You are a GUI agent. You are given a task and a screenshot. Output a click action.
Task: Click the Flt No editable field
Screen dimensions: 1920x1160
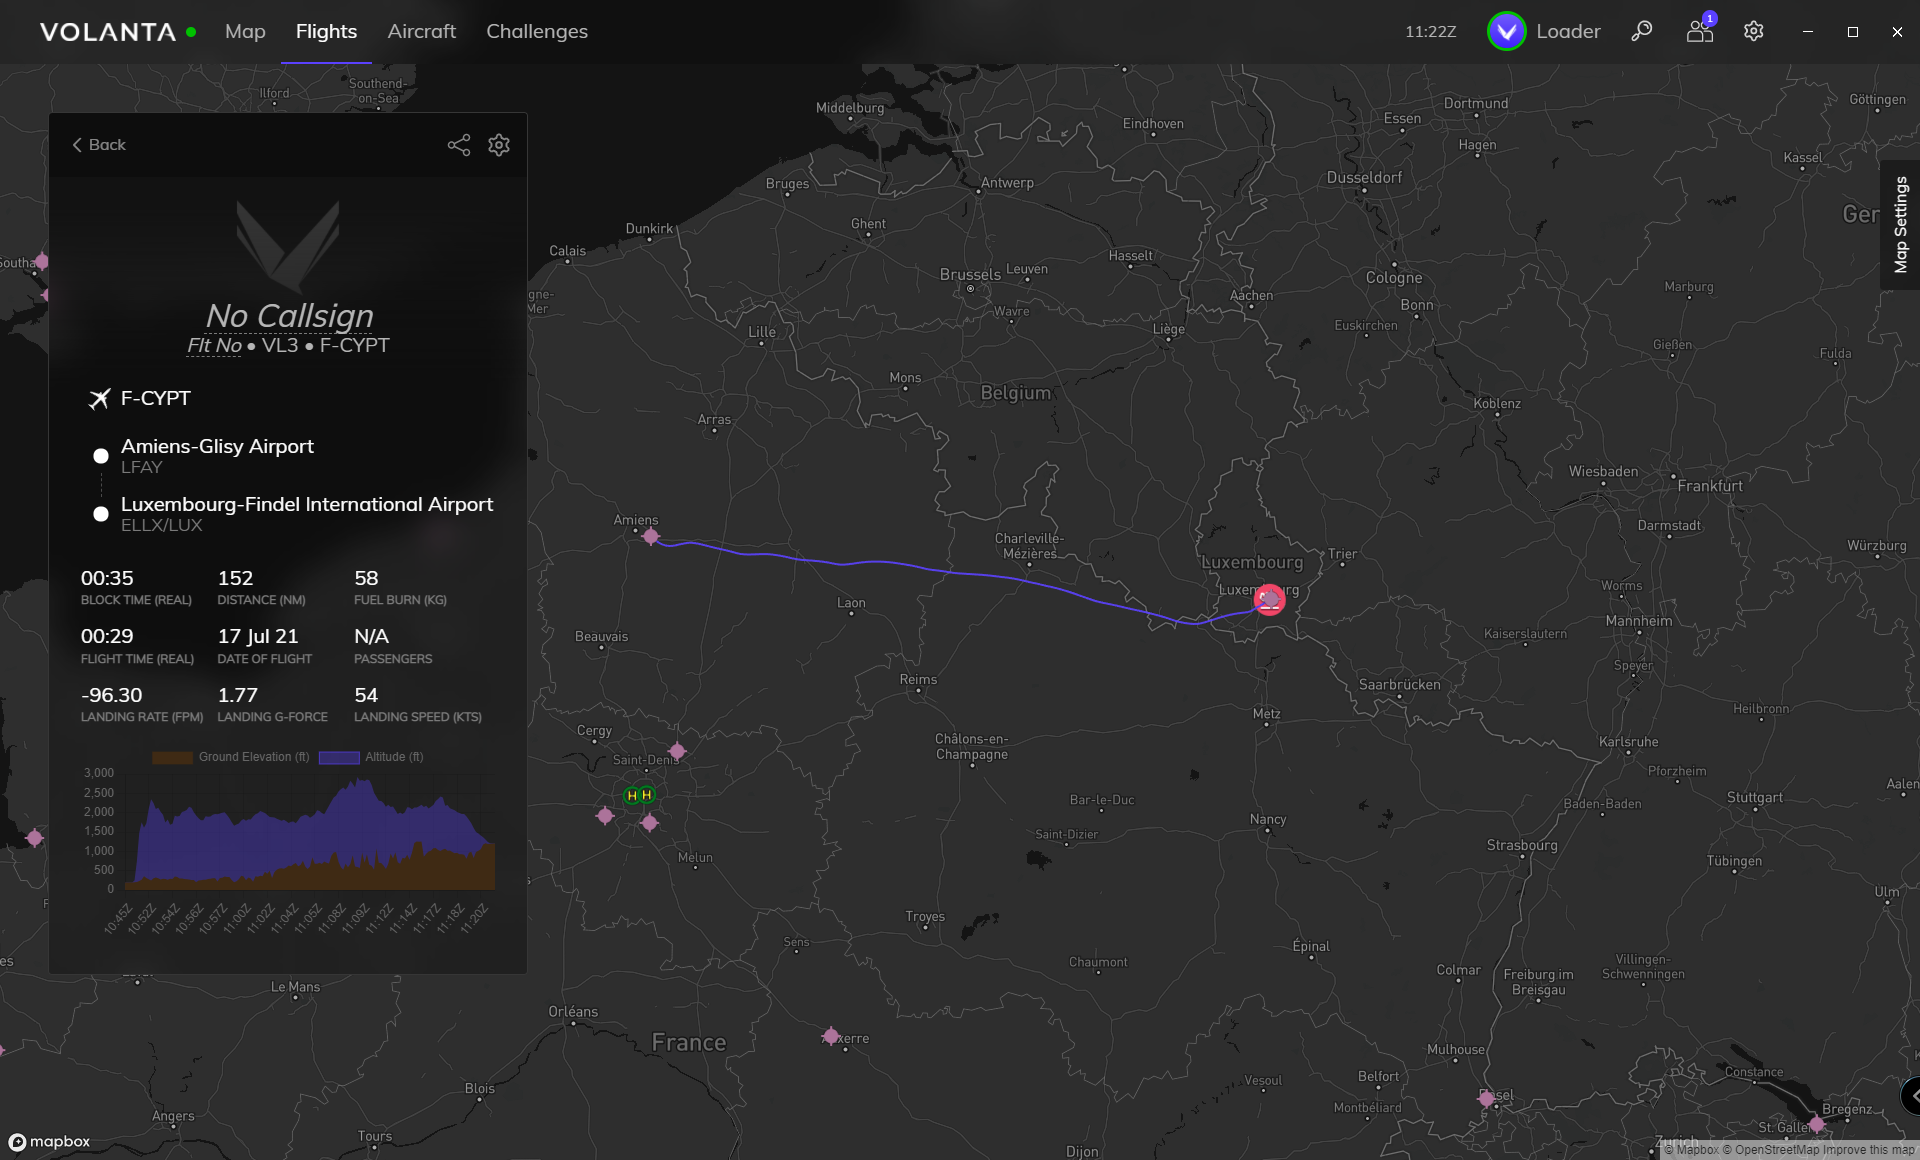(214, 346)
